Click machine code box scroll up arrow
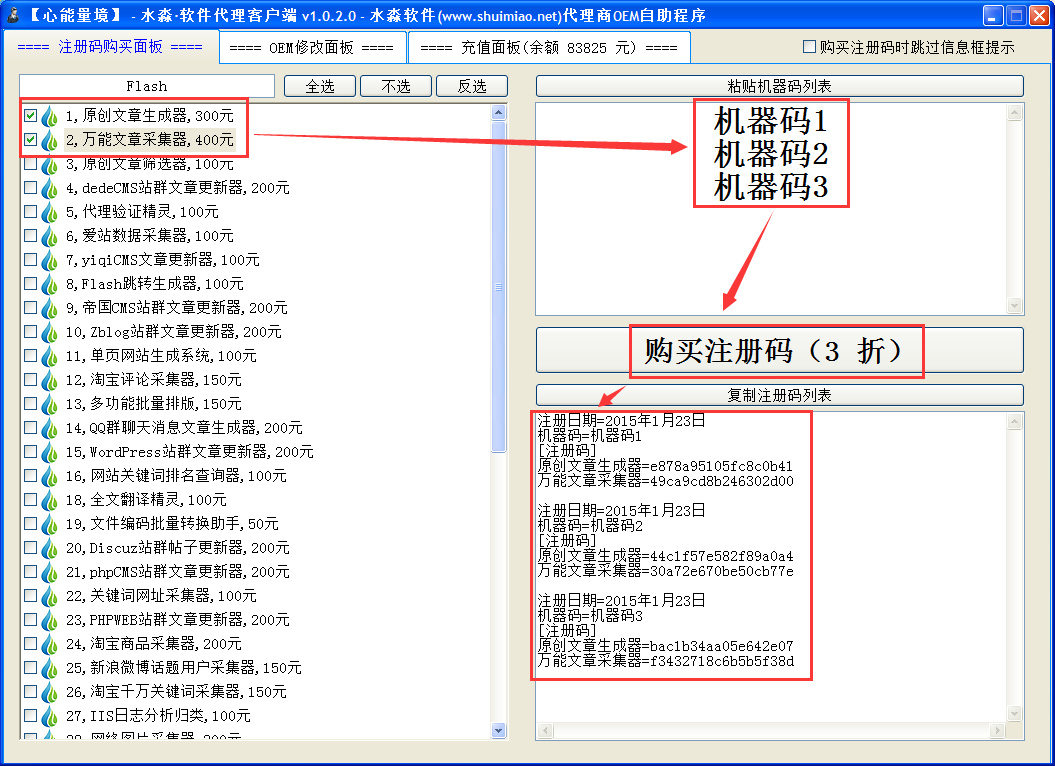 click(x=1015, y=112)
